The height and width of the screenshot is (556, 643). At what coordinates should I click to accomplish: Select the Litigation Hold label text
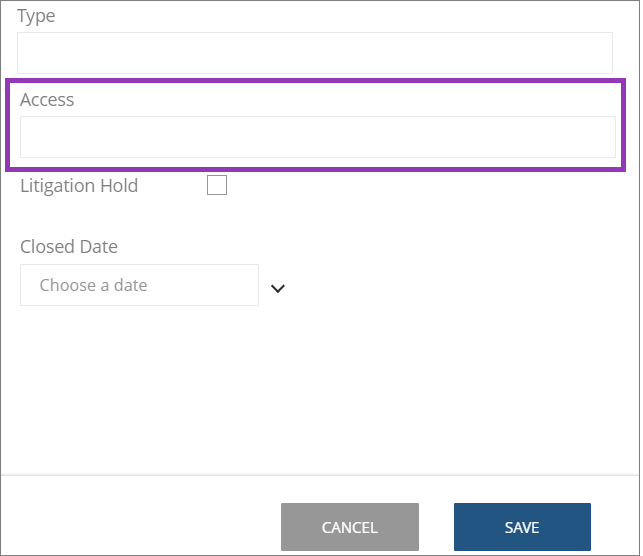point(79,186)
